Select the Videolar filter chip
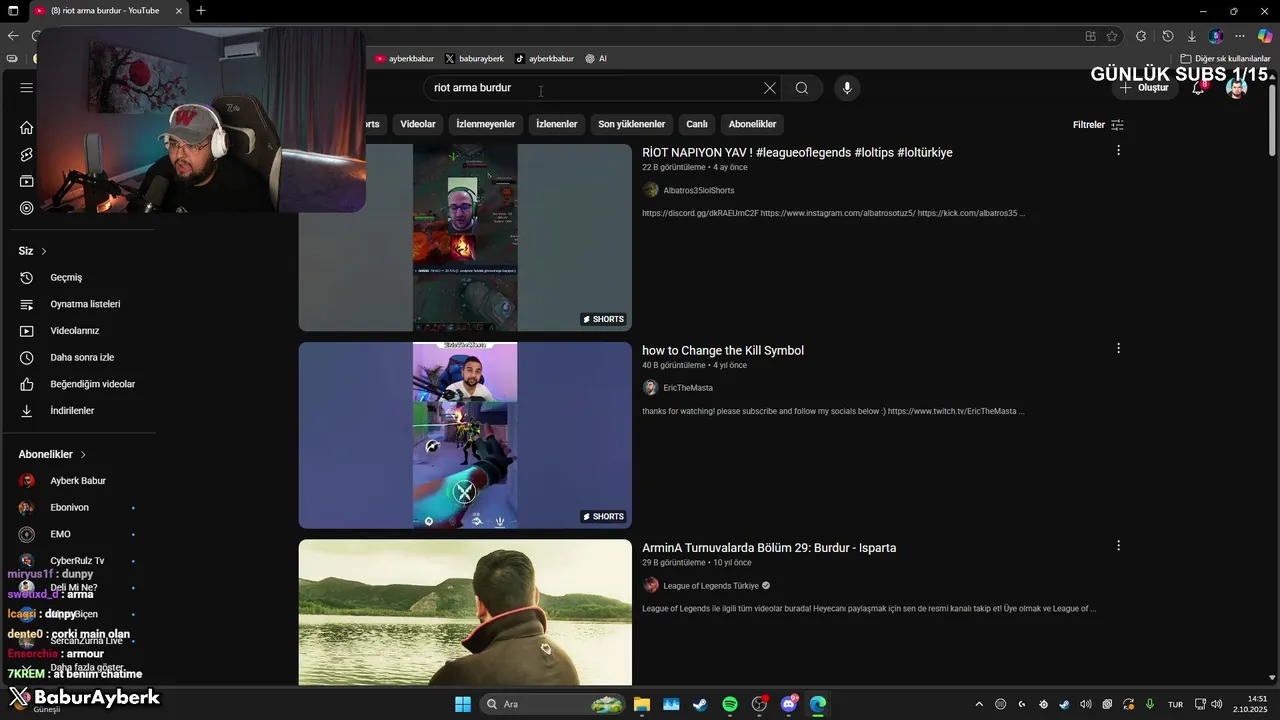Screen dimensions: 1280x720 point(418,124)
